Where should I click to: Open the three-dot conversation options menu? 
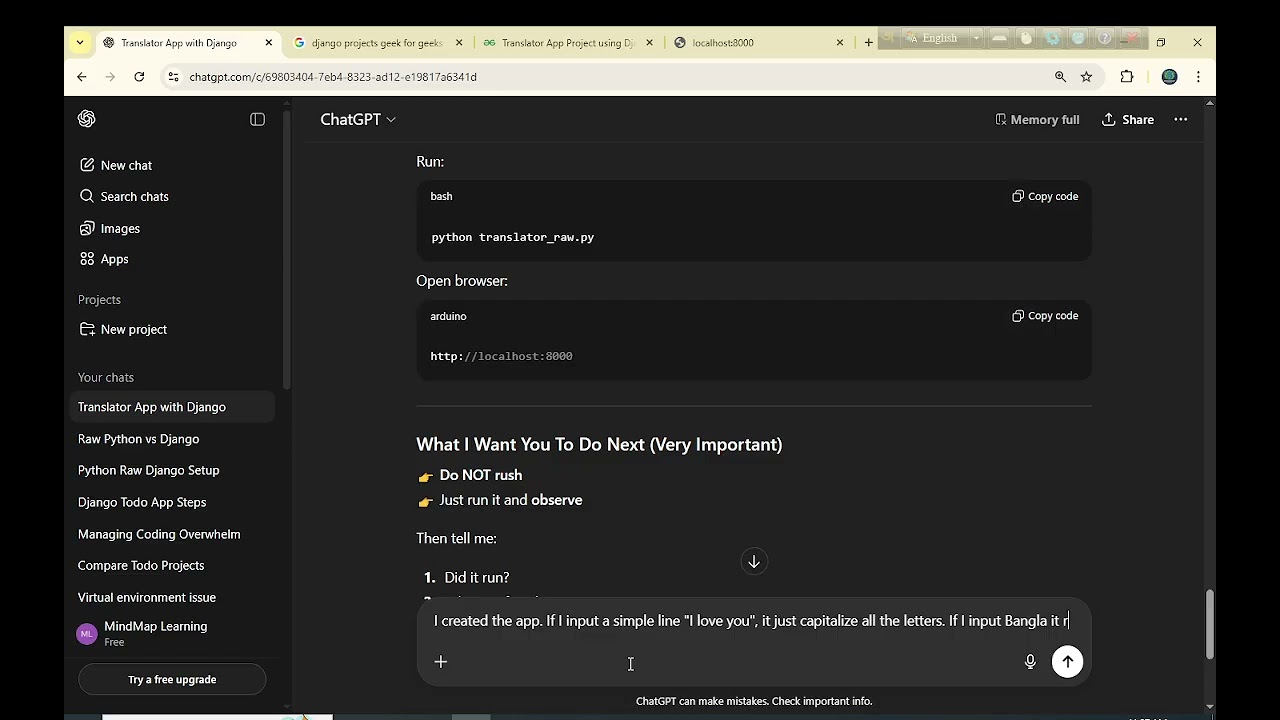[x=1181, y=119]
